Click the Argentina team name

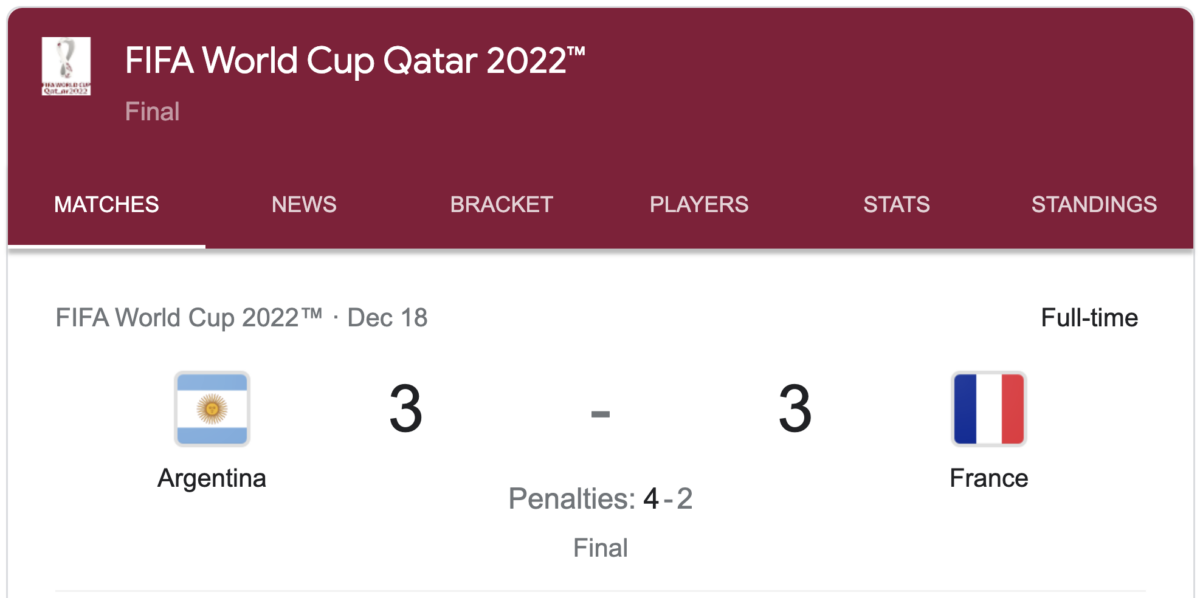click(x=212, y=478)
